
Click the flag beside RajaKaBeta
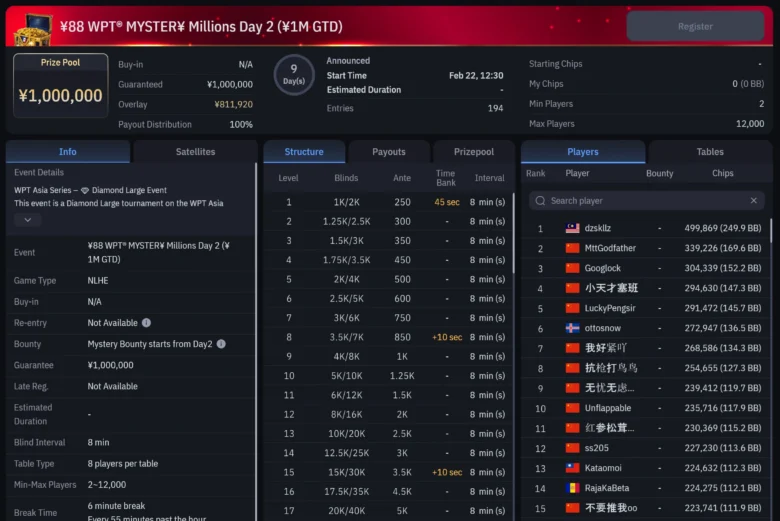(x=573, y=488)
